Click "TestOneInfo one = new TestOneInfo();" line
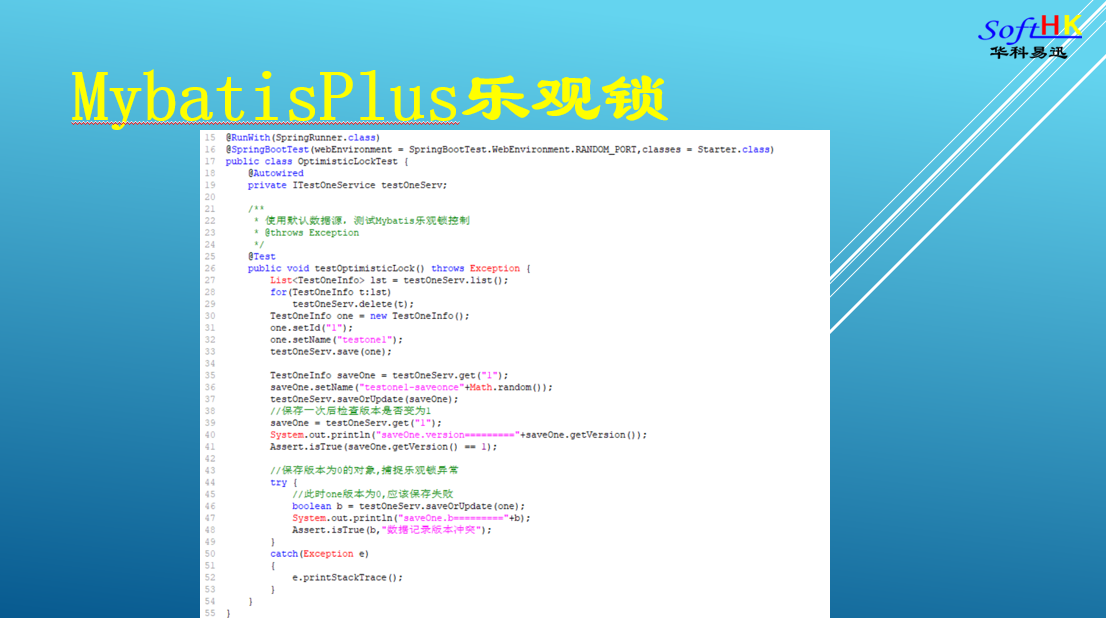Screen dimensions: 1106x618 coord(370,316)
